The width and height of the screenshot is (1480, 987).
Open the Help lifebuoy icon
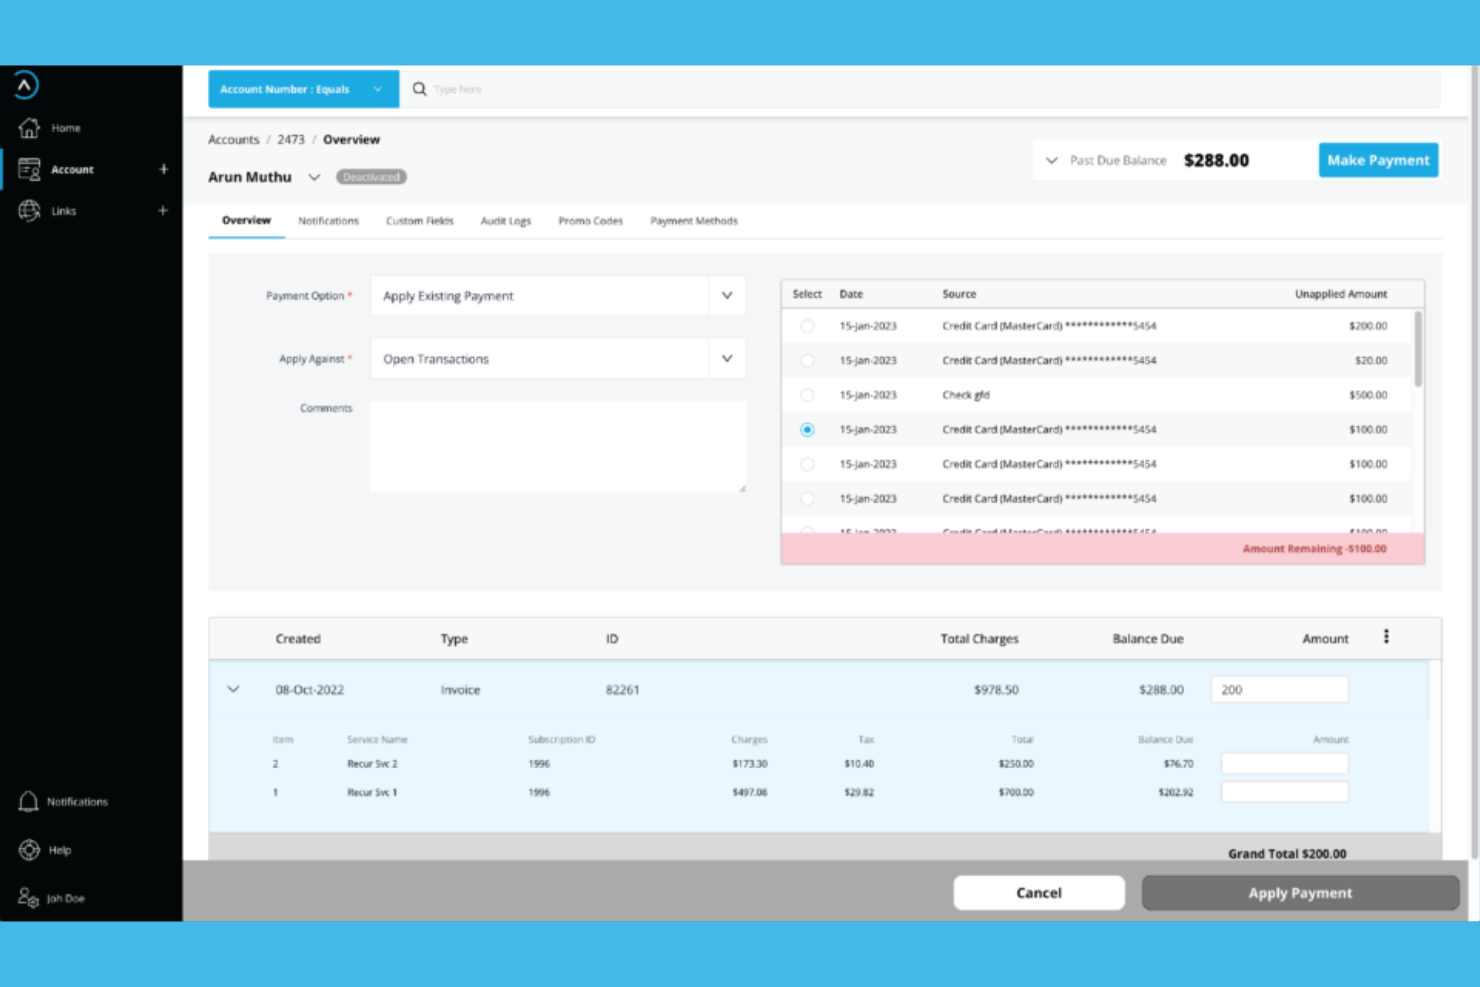29,850
